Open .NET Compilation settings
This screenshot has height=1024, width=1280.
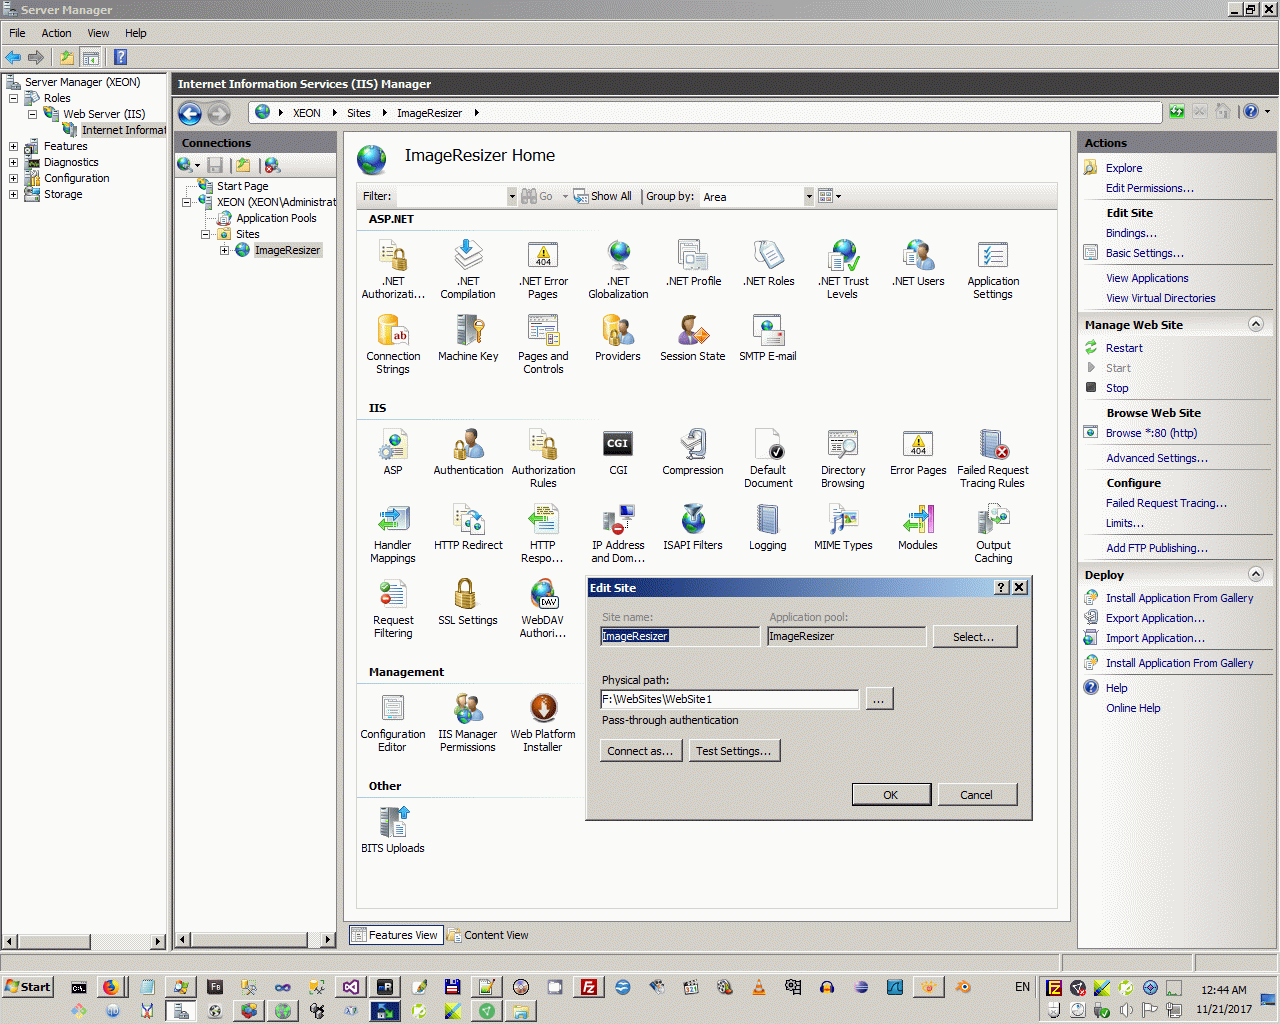click(468, 269)
